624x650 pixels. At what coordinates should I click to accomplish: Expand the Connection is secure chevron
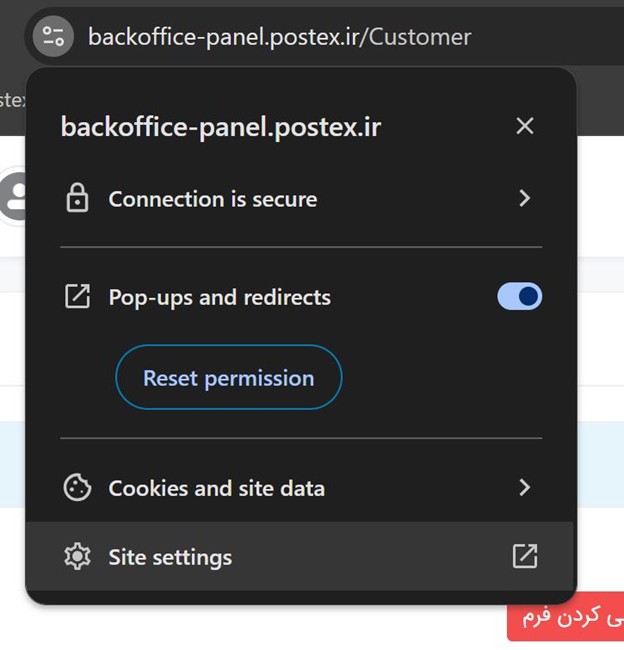tap(525, 198)
